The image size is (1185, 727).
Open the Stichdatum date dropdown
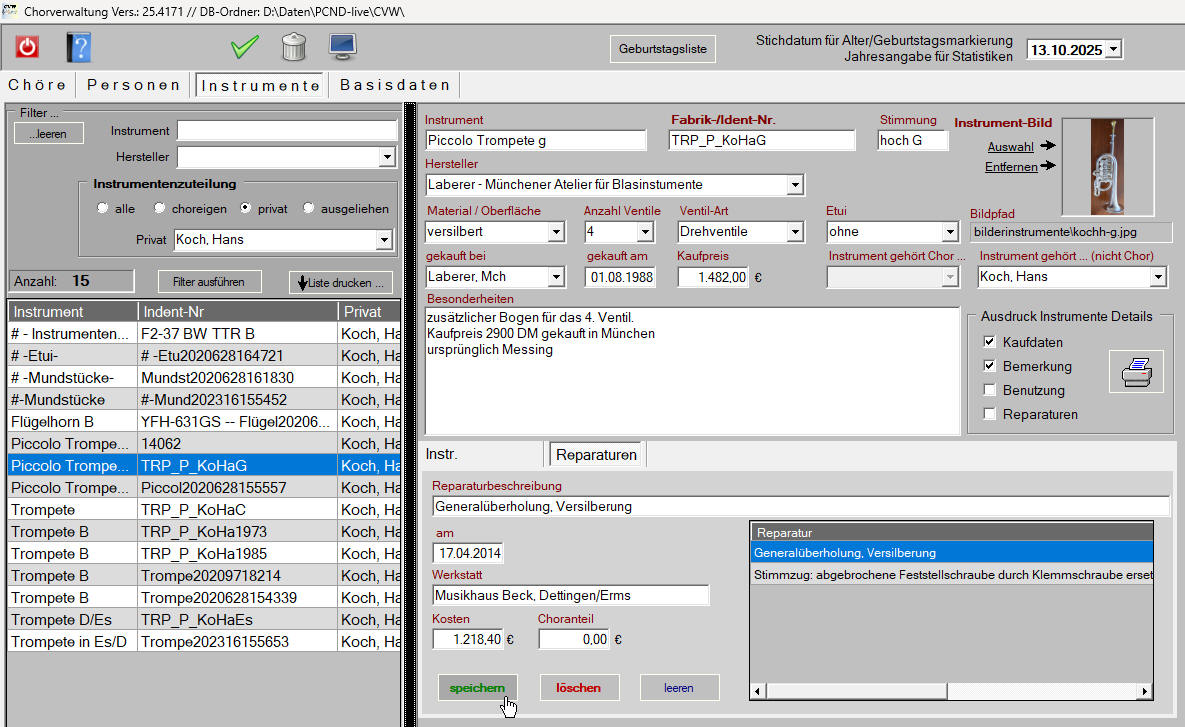[x=1114, y=49]
